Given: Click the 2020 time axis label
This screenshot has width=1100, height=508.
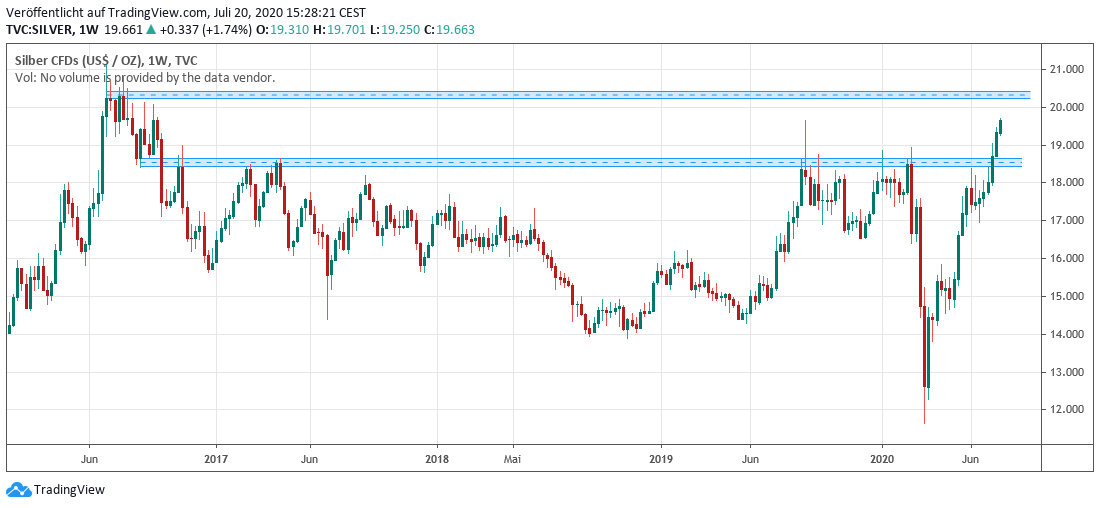Looking at the screenshot, I should (882, 458).
